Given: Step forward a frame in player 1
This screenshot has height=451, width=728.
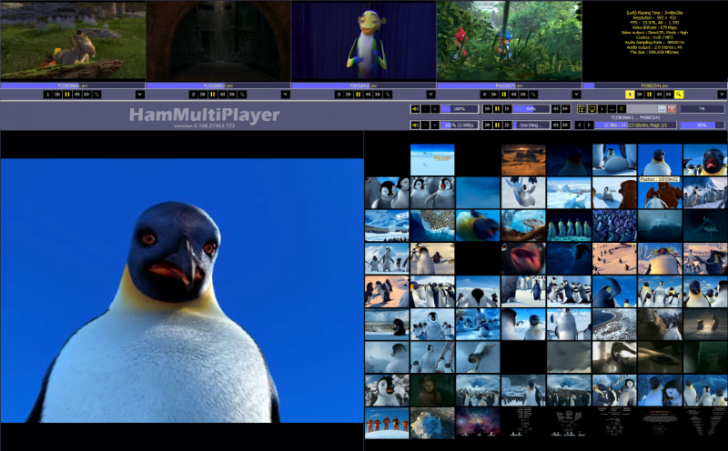Looking at the screenshot, I should pos(58,94).
